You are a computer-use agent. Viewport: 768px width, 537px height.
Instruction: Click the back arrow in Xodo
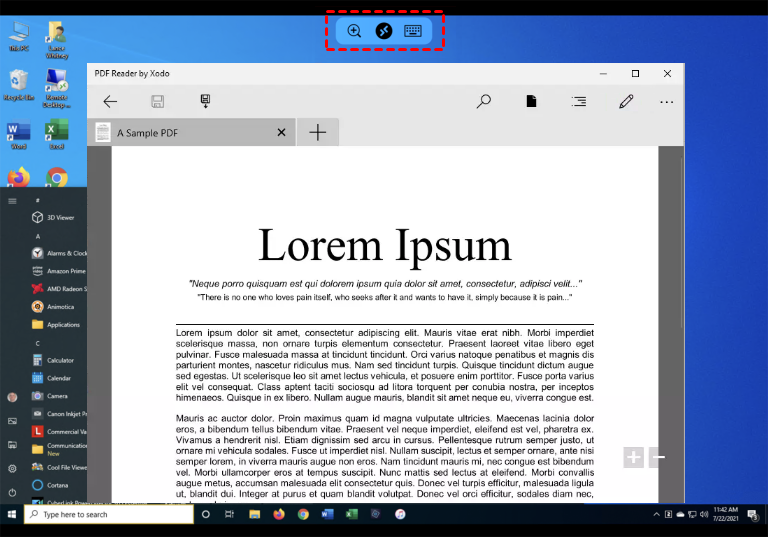tap(110, 101)
